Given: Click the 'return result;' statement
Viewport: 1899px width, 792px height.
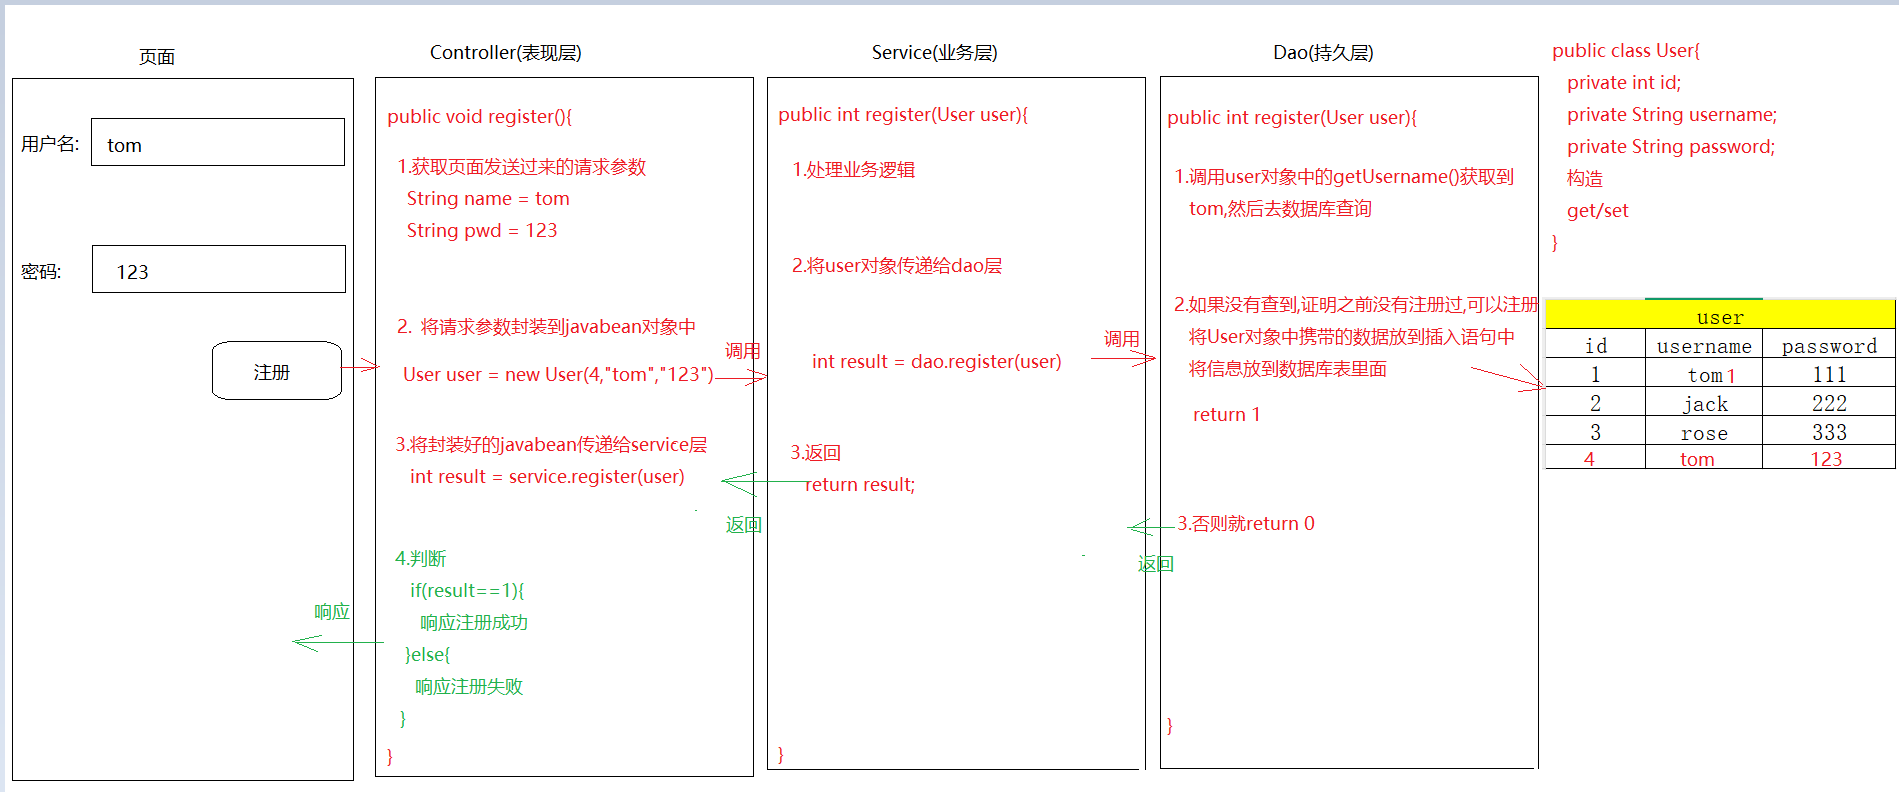Looking at the screenshot, I should [860, 485].
